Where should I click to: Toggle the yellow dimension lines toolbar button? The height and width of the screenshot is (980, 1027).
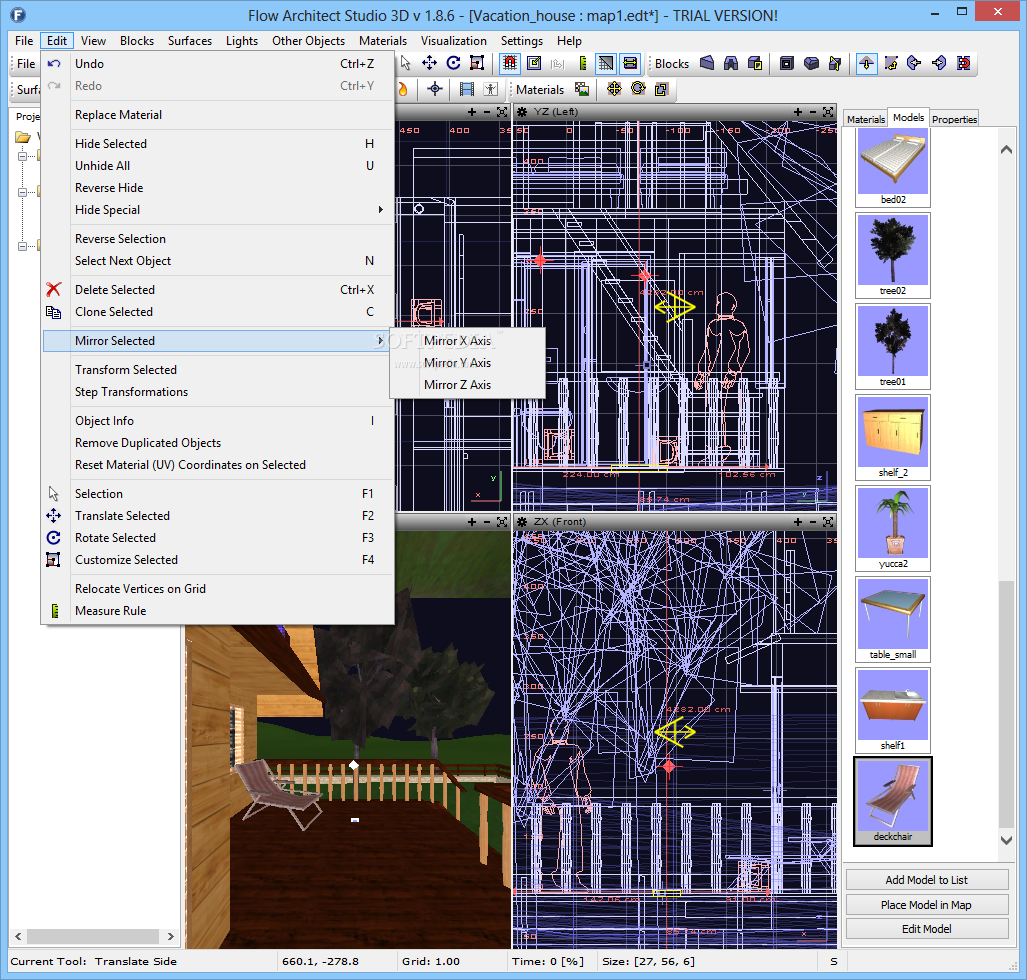[630, 63]
